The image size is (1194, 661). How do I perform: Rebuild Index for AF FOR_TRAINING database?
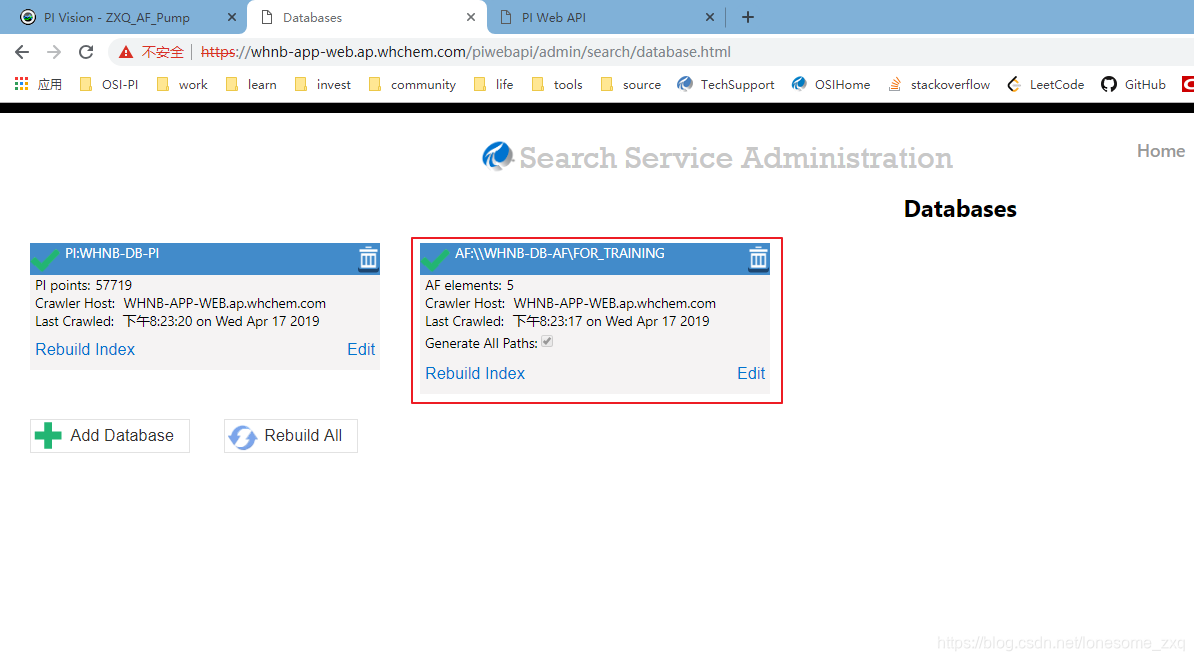[x=475, y=374]
